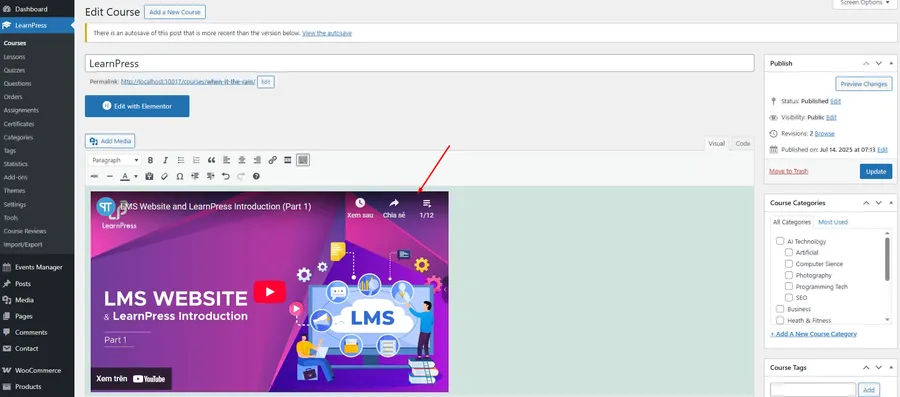Align text right
Viewport: 900px width, 397px height.
coord(257,160)
